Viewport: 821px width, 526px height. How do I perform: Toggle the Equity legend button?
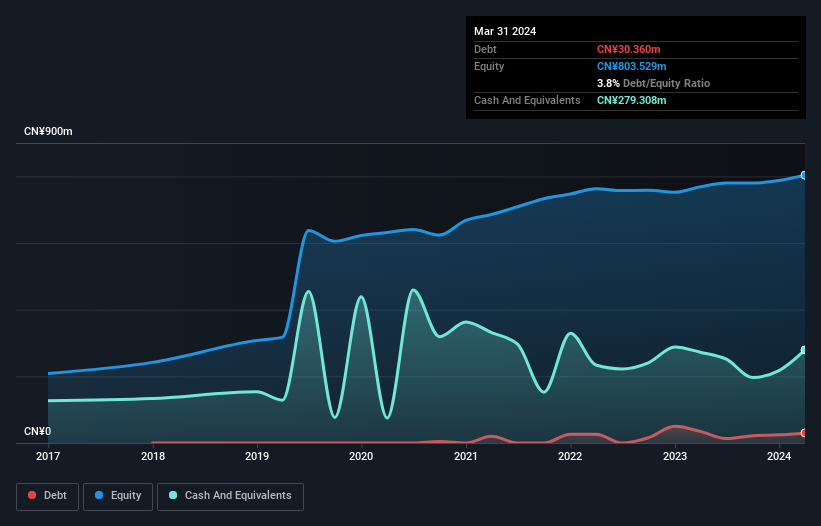pyautogui.click(x=118, y=496)
